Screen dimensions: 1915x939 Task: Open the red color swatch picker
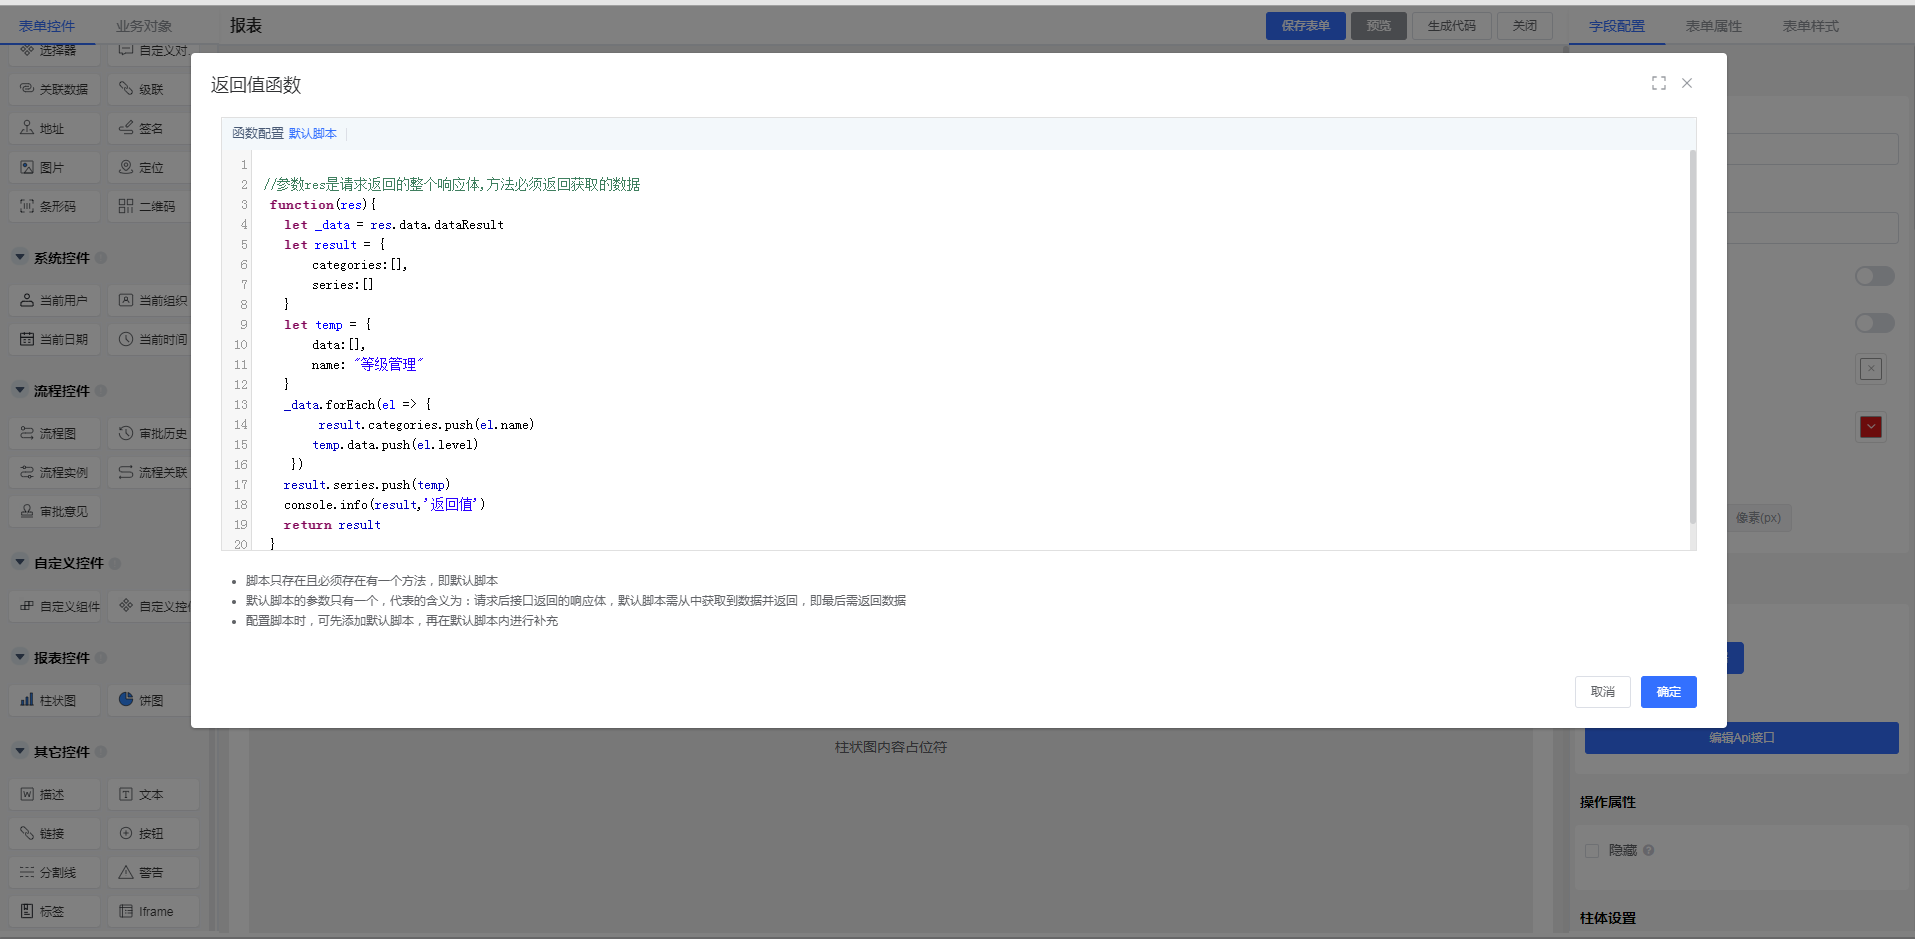(x=1870, y=427)
